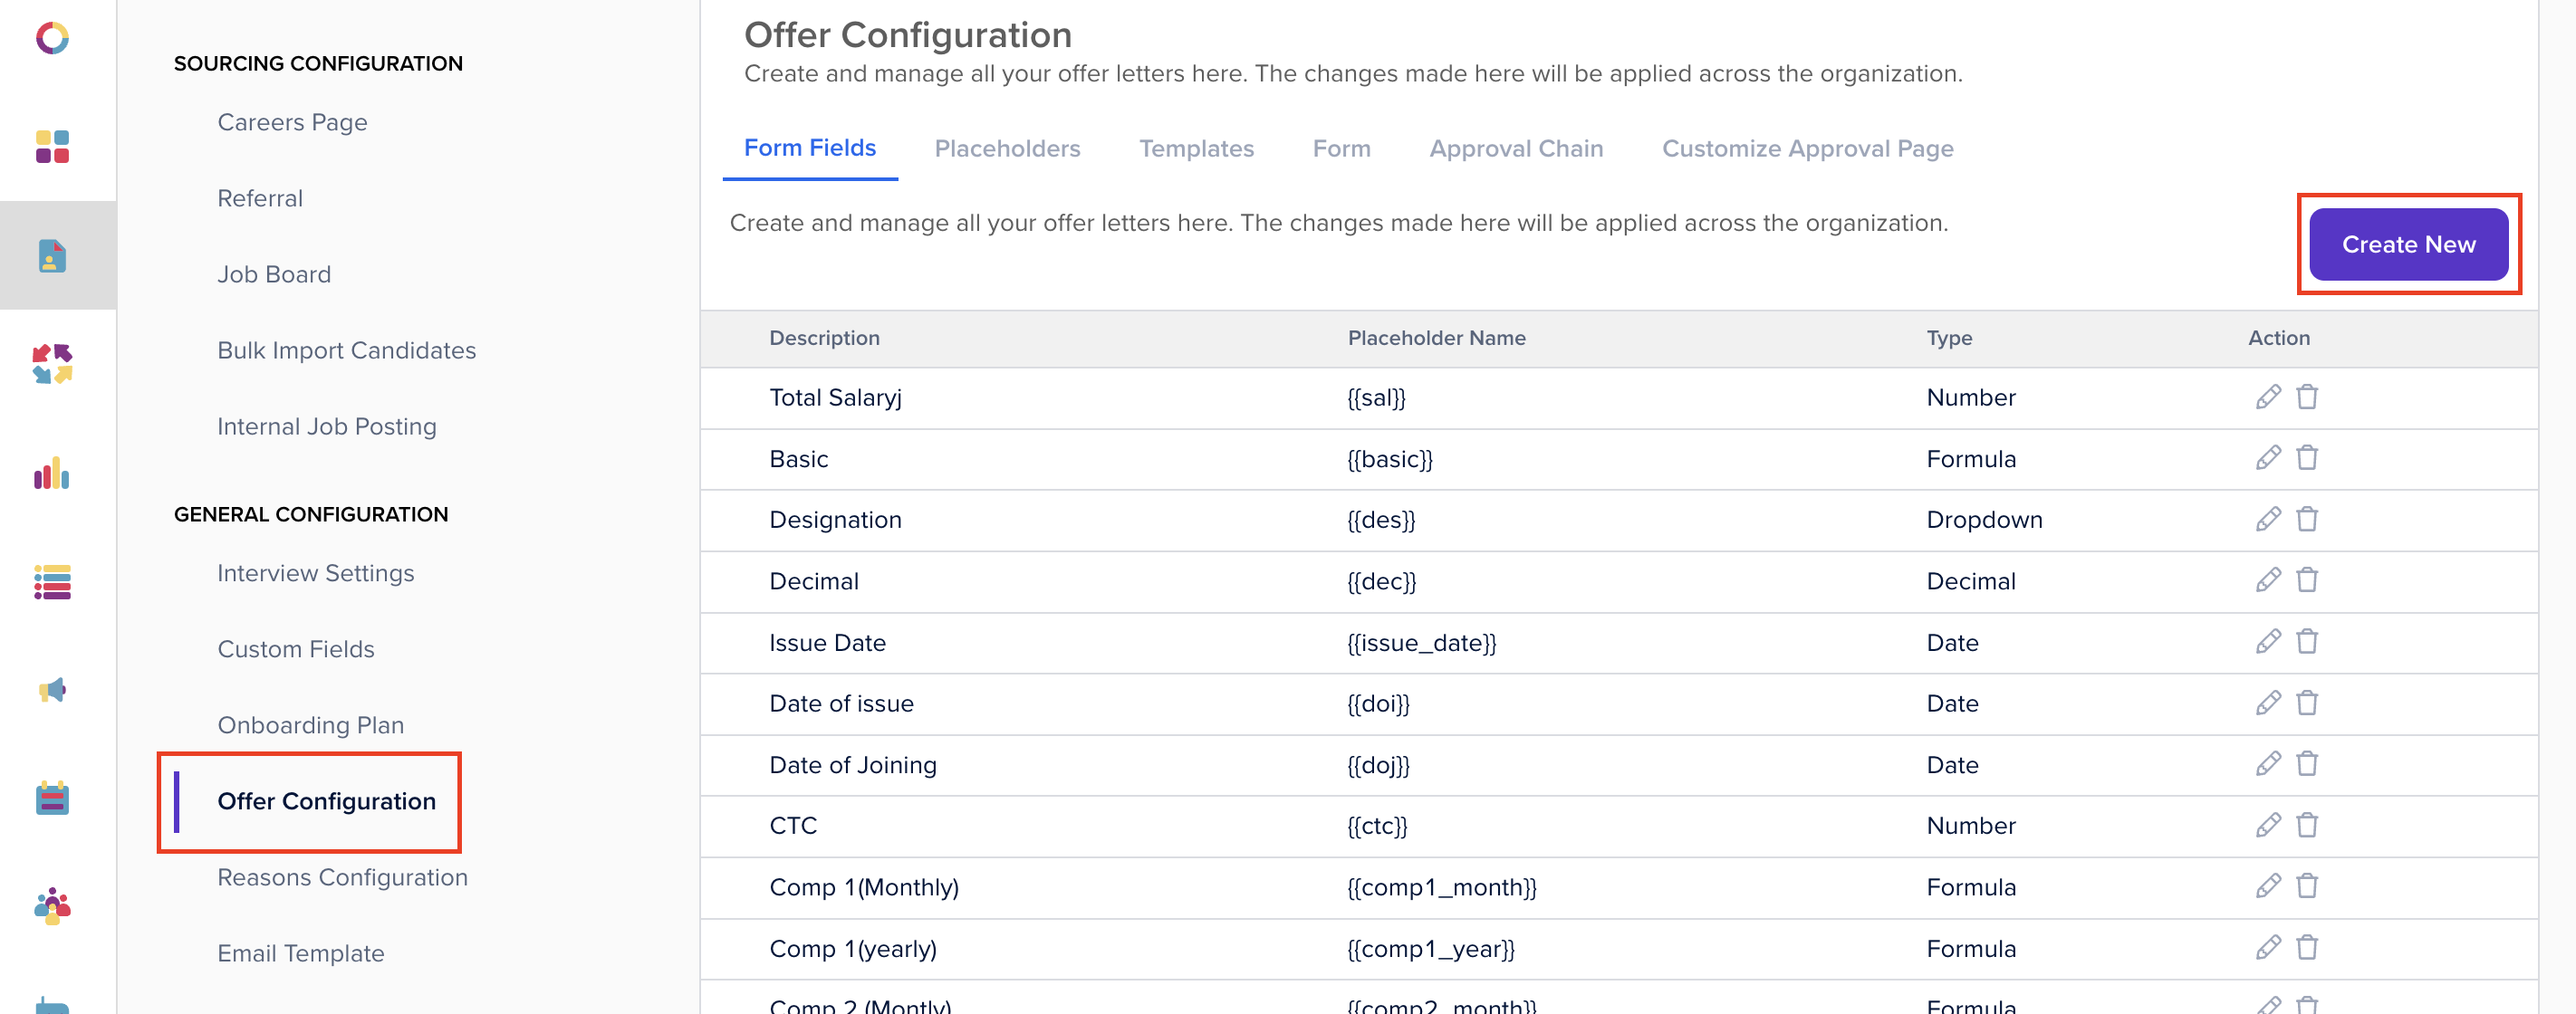Open the Form tab
The width and height of the screenshot is (2576, 1014).
1341,148
